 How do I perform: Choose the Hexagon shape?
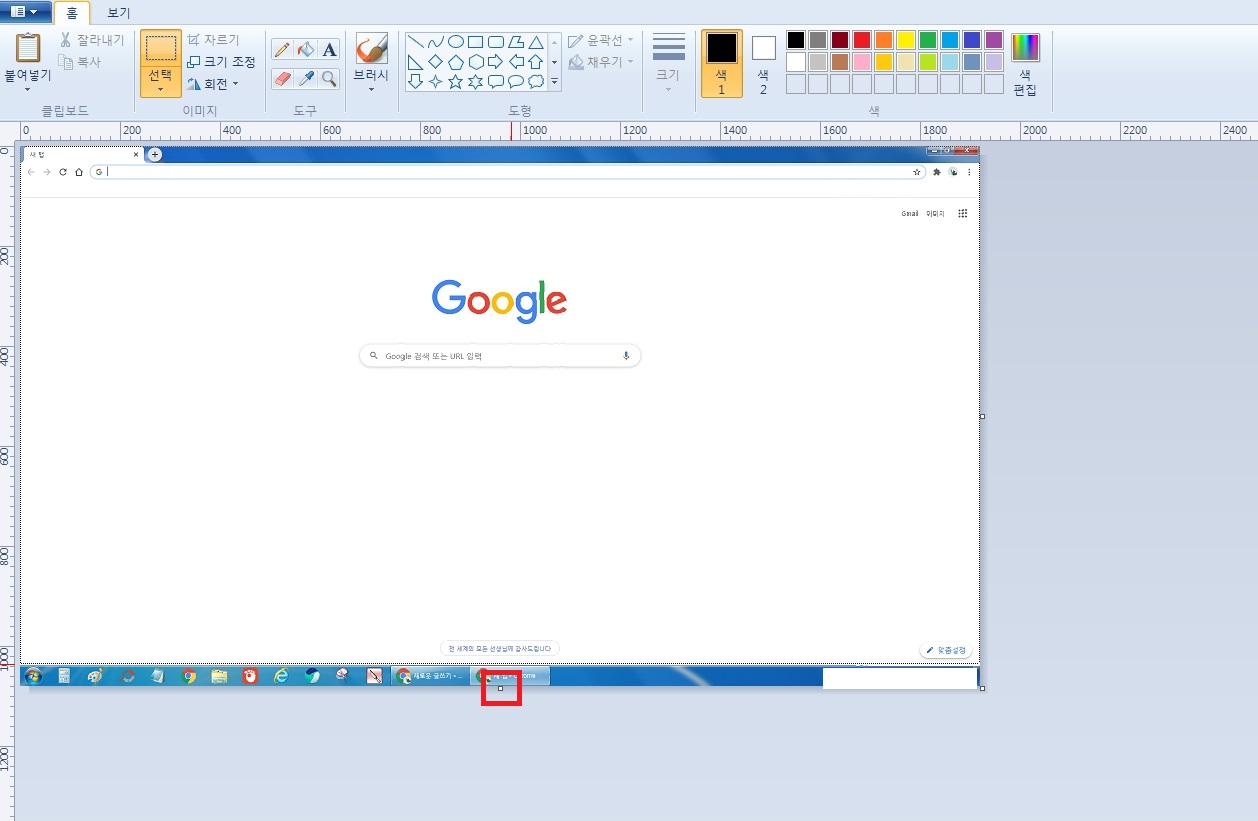[476, 62]
